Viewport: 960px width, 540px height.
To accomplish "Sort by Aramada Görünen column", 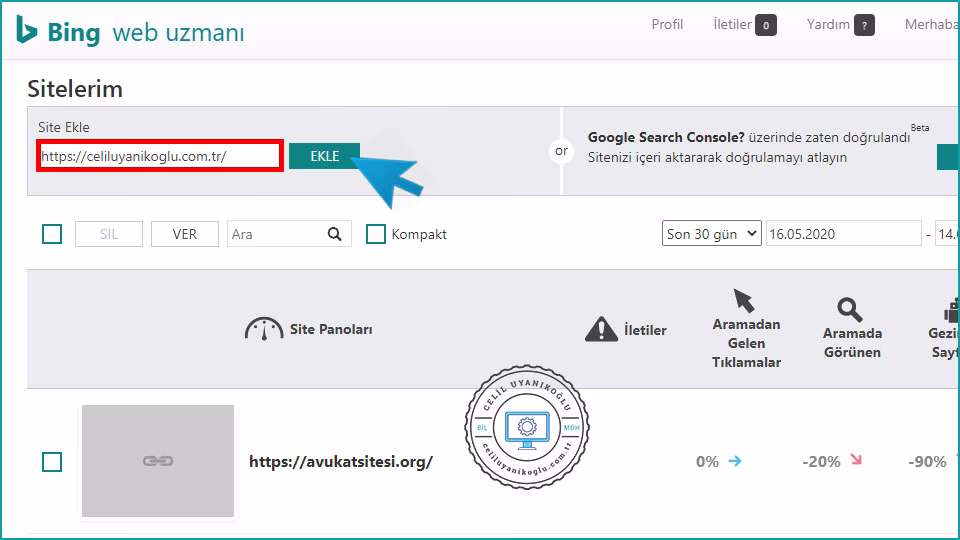I will click(x=852, y=343).
